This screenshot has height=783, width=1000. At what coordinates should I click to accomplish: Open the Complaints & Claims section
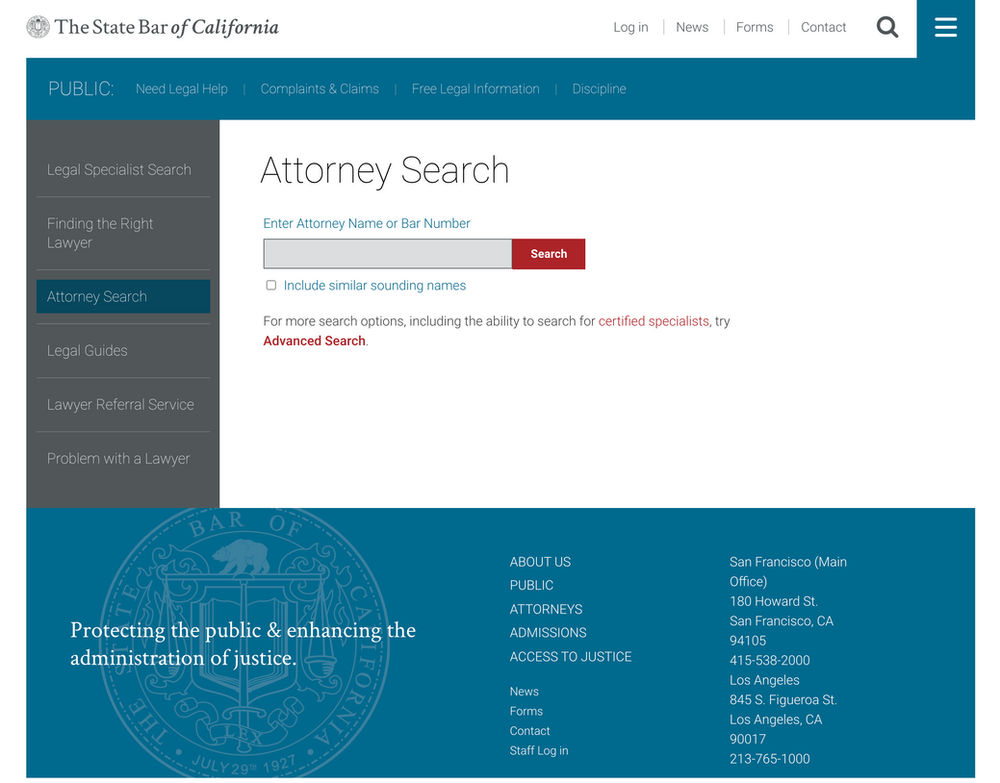pos(319,88)
